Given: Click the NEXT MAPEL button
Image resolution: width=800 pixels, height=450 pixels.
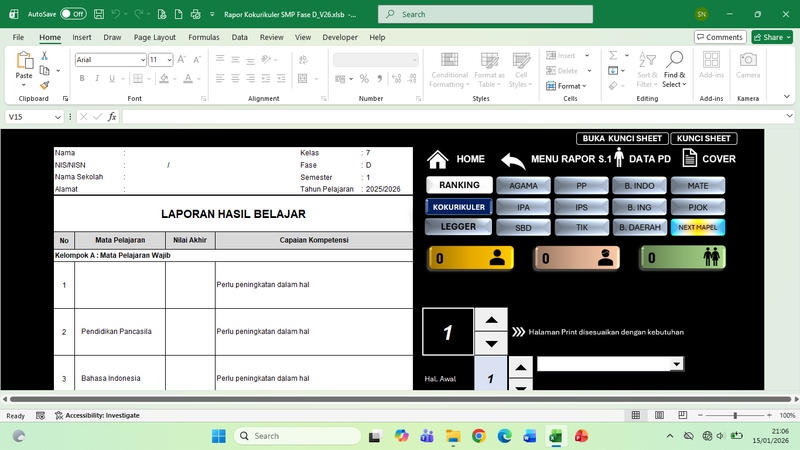Looking at the screenshot, I should [698, 227].
